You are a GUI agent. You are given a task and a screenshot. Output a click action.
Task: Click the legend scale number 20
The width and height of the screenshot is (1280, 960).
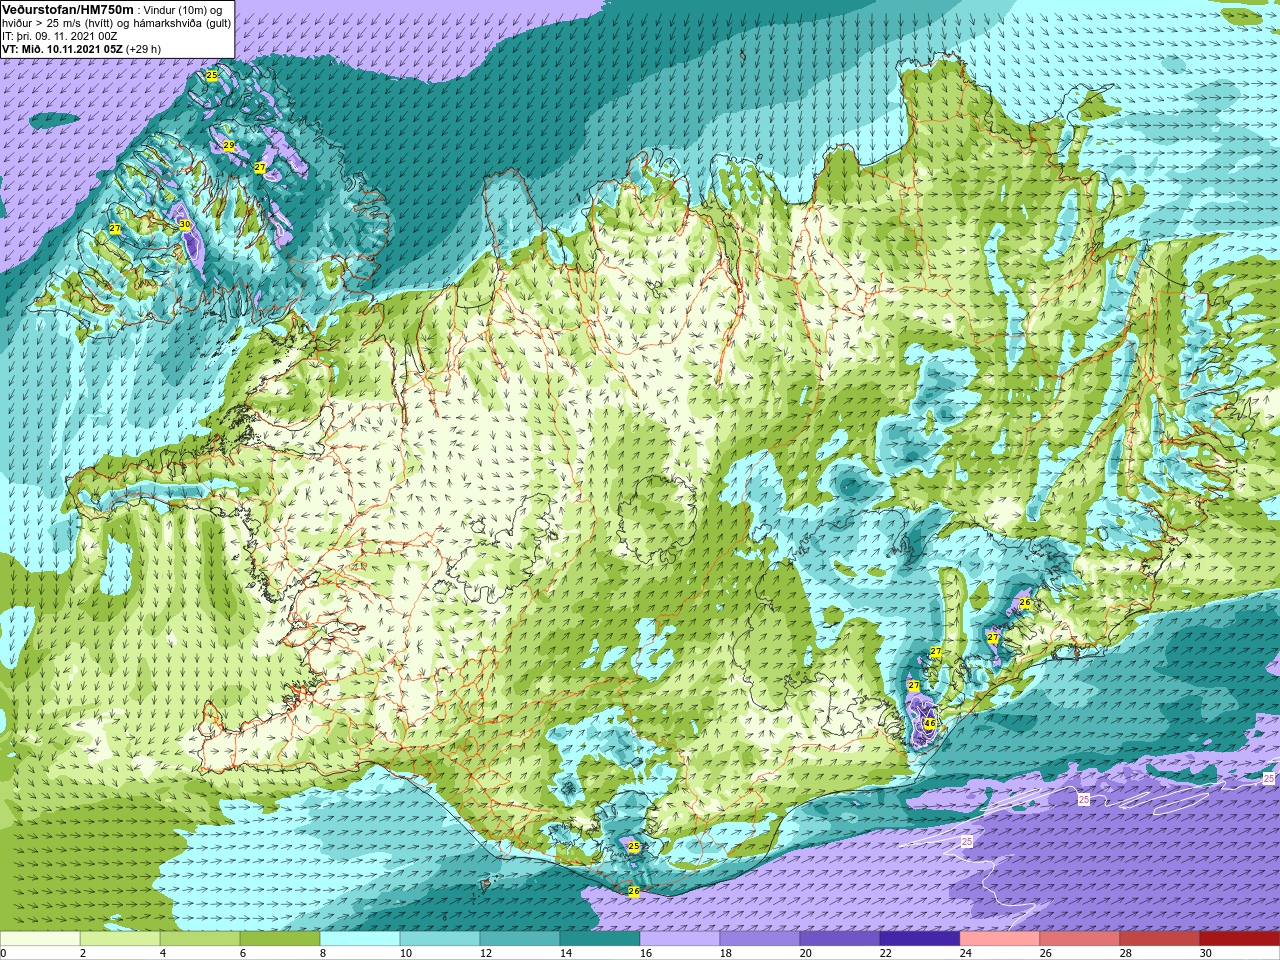805,953
